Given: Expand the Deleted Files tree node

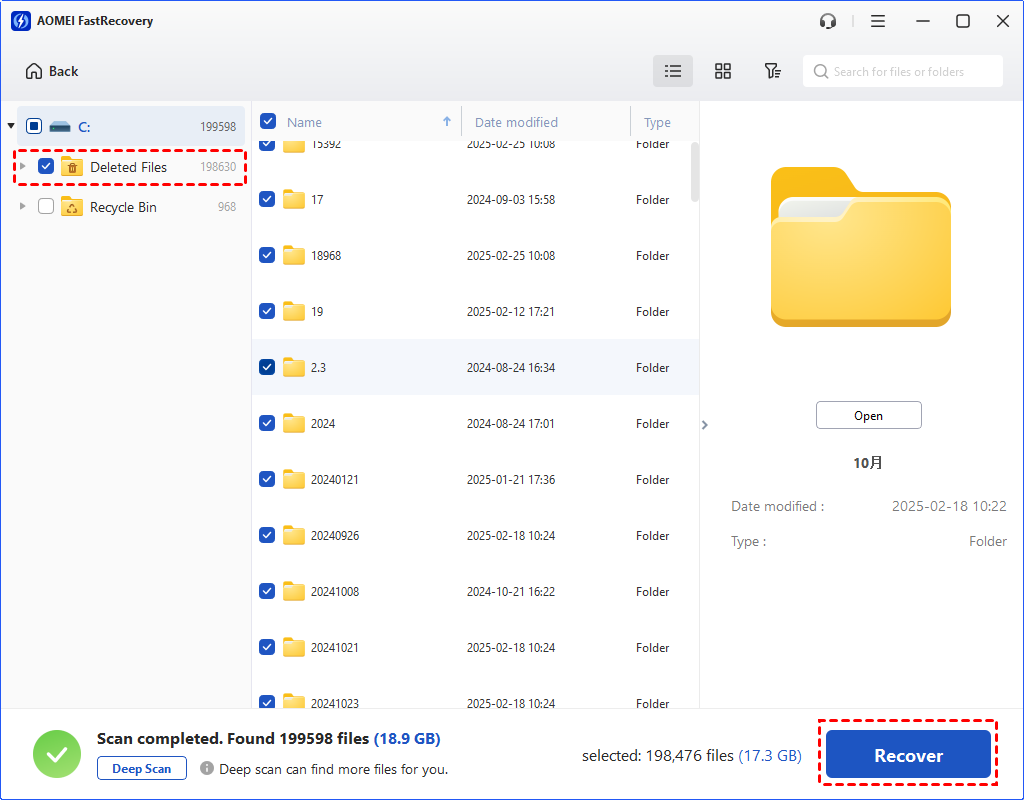Looking at the screenshot, I should (23, 167).
